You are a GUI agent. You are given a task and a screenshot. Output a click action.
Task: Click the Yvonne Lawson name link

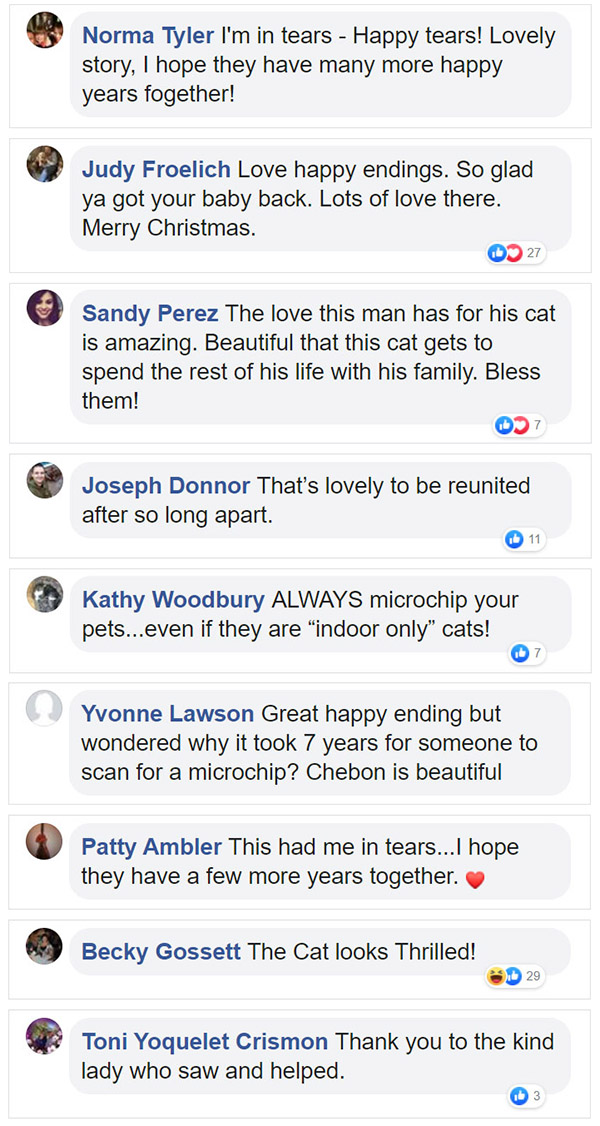point(168,714)
